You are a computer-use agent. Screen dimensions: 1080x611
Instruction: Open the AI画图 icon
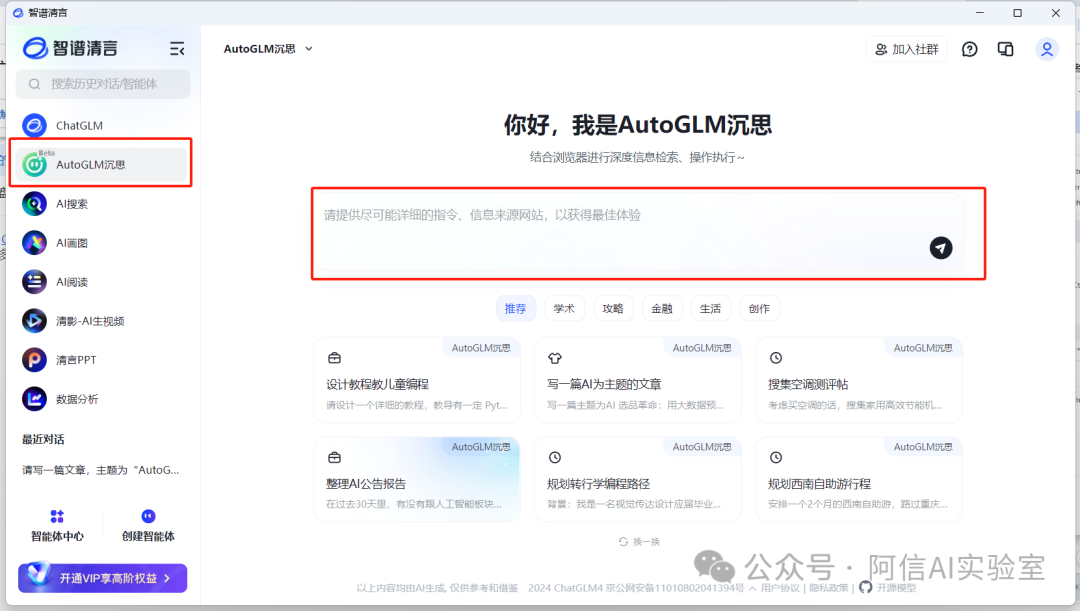click(x=34, y=242)
